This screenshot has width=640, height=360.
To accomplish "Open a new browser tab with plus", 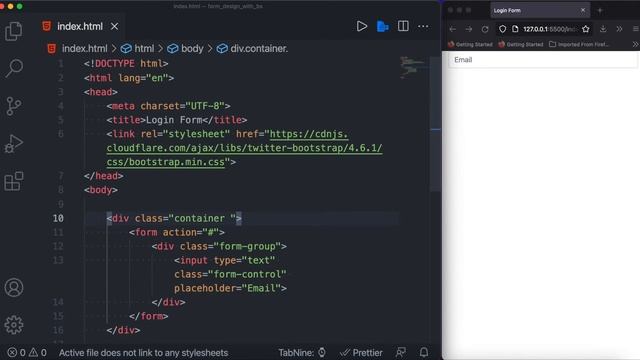I will pyautogui.click(x=600, y=11).
